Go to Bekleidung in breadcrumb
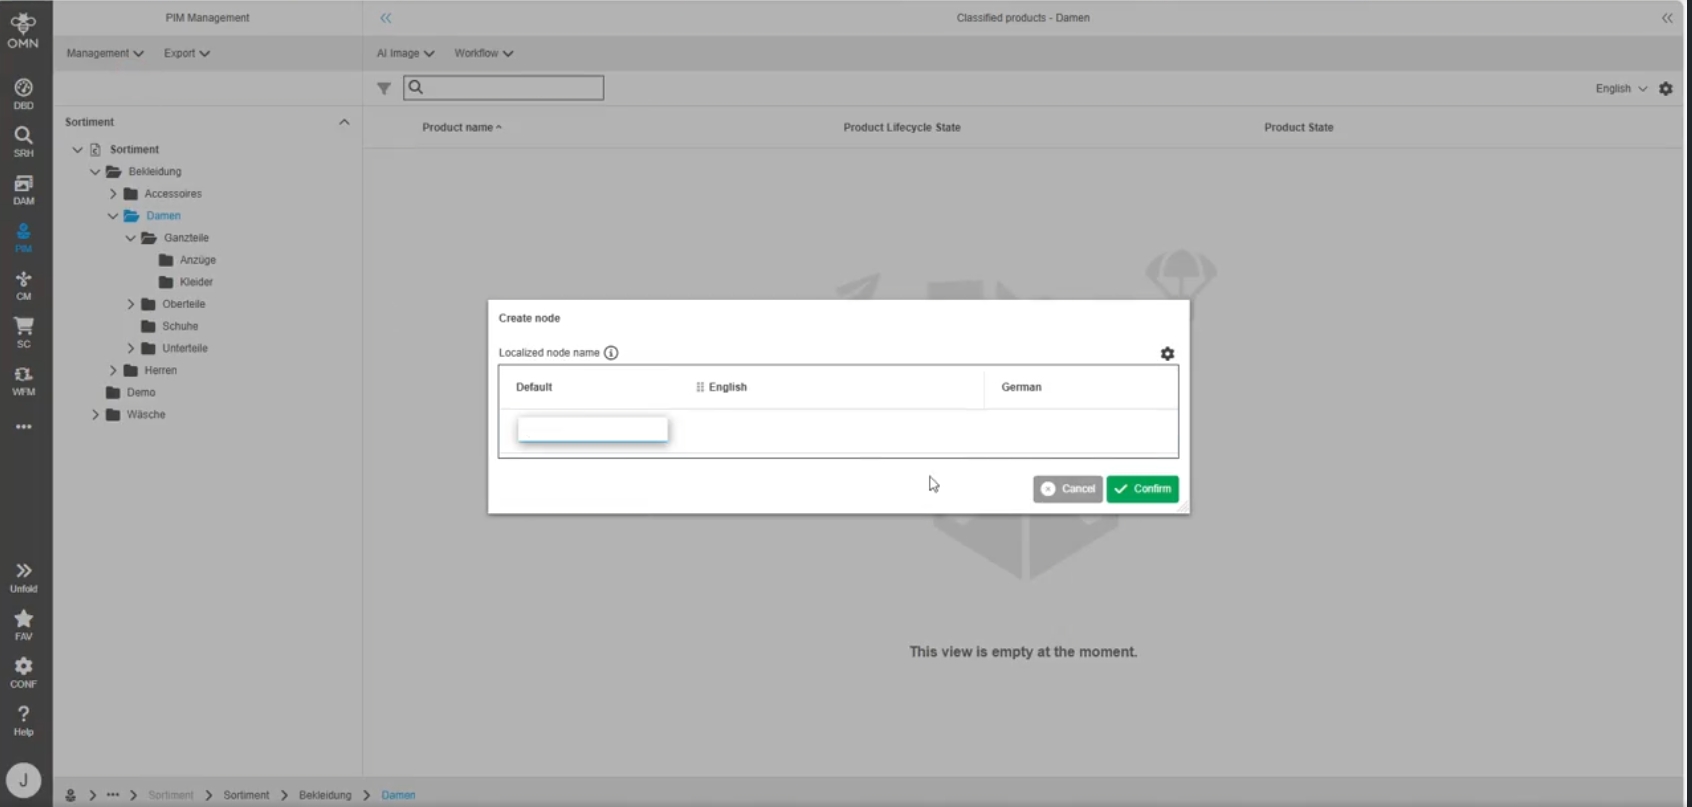 click(325, 795)
